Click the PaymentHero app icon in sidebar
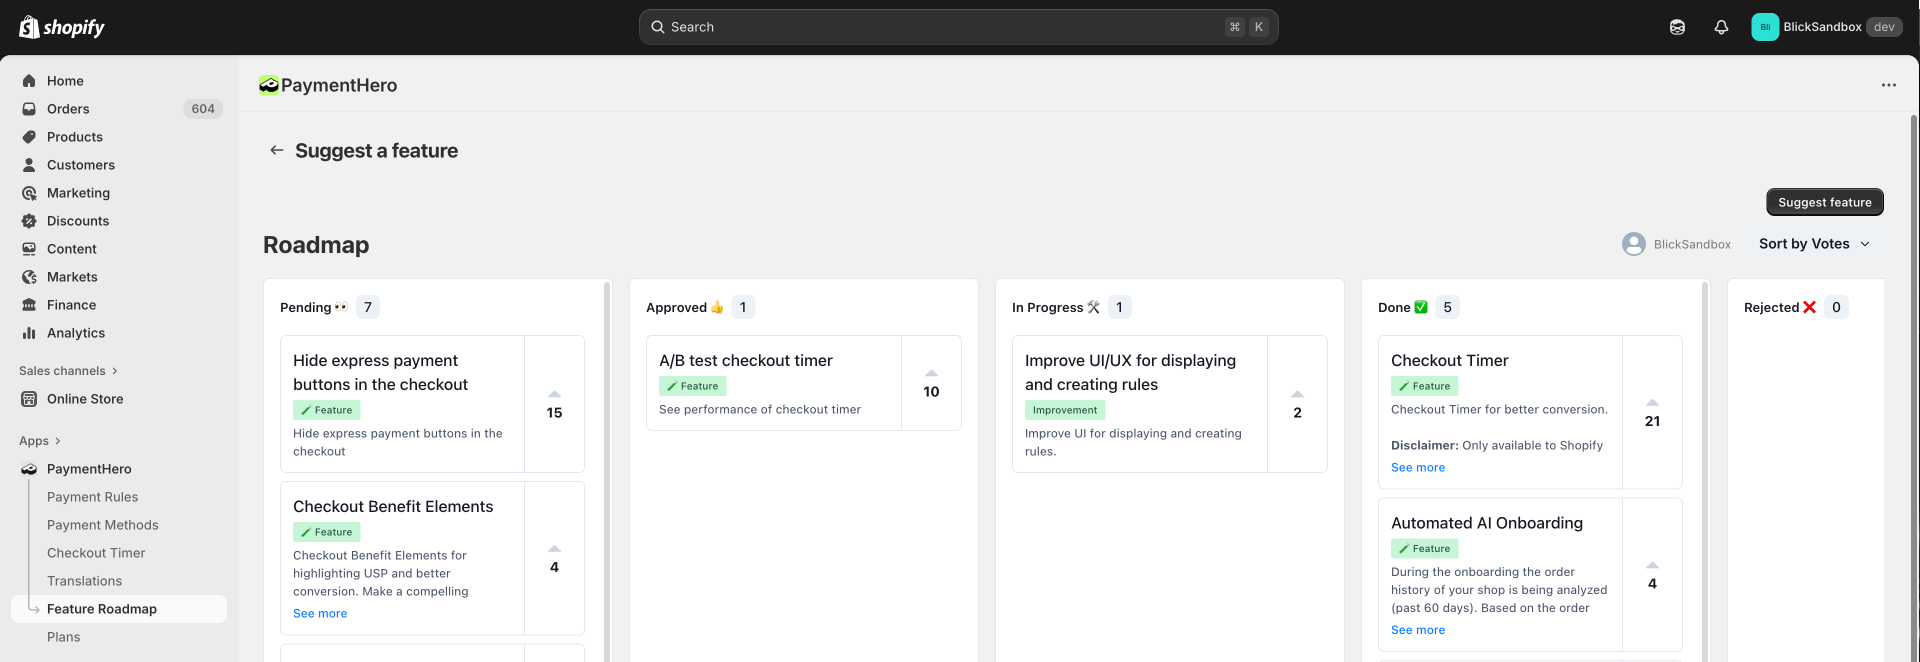The height and width of the screenshot is (662, 1920). tap(29, 469)
